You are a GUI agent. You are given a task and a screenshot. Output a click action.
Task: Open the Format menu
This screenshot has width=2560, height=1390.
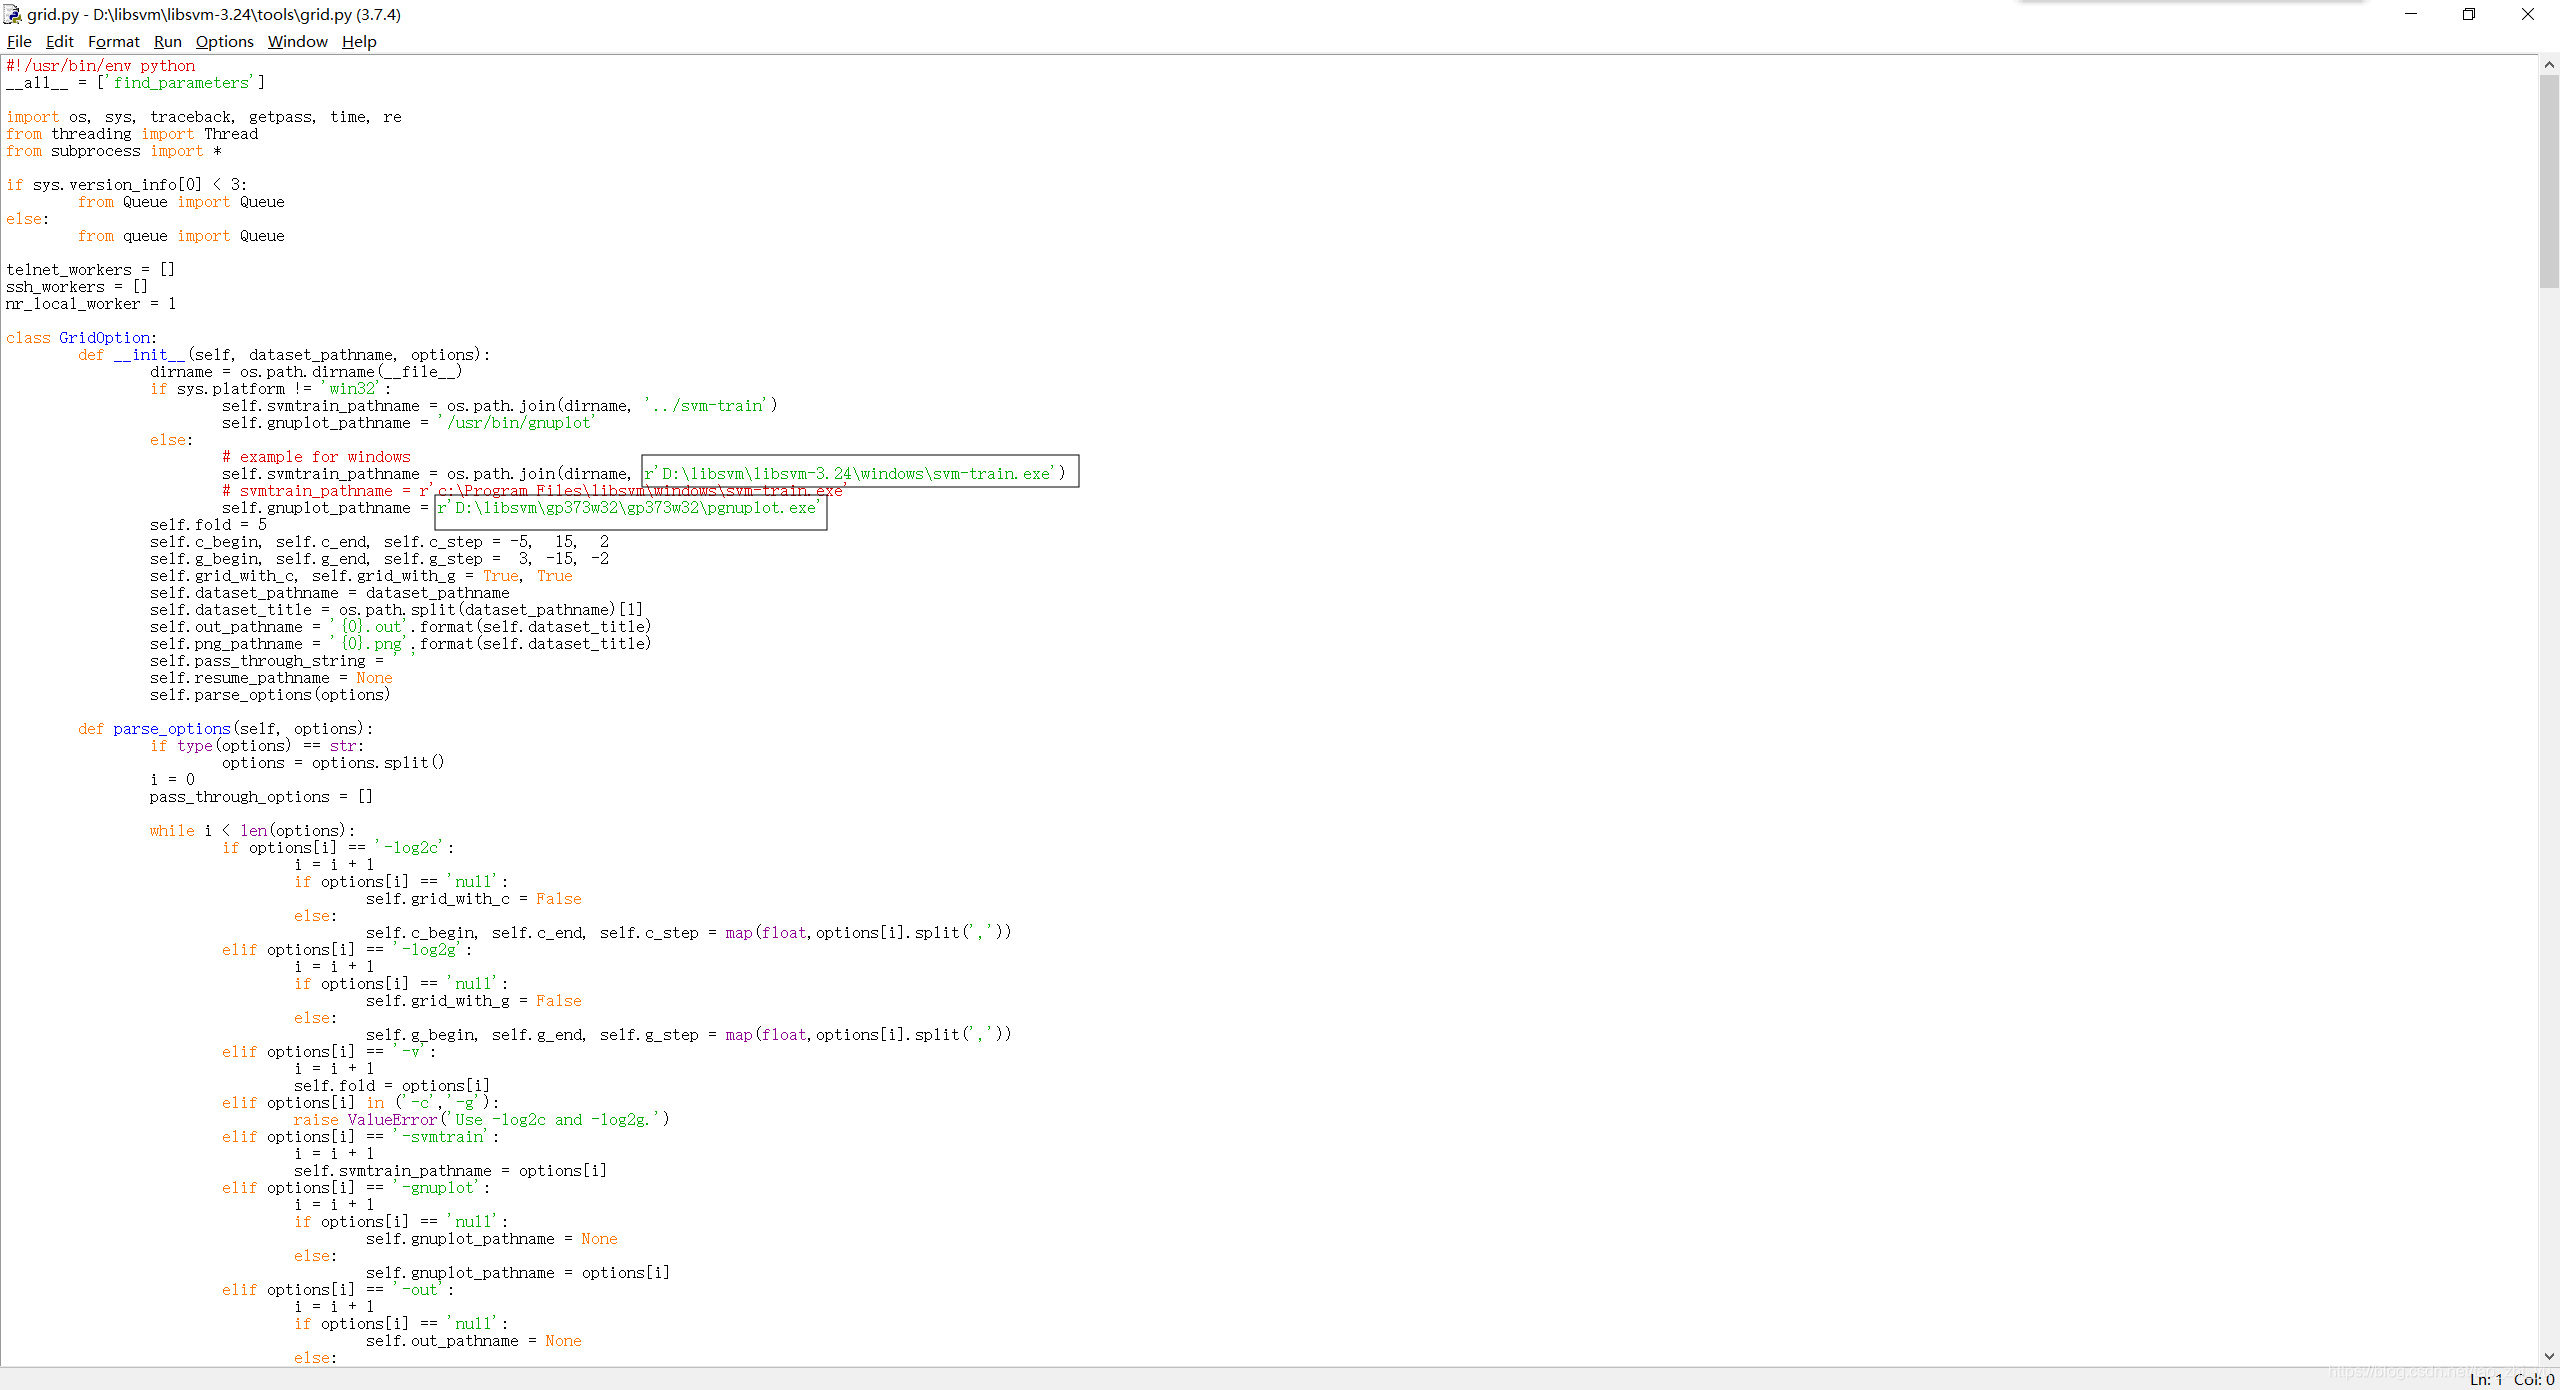pyautogui.click(x=113, y=41)
